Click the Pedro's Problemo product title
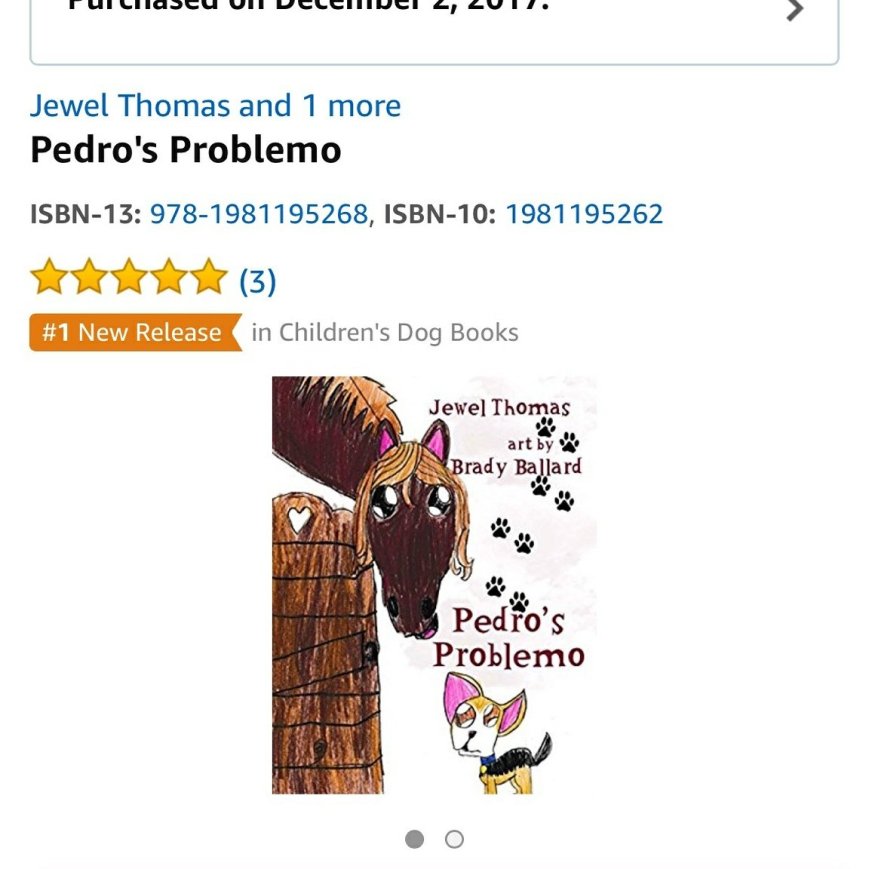 [186, 150]
